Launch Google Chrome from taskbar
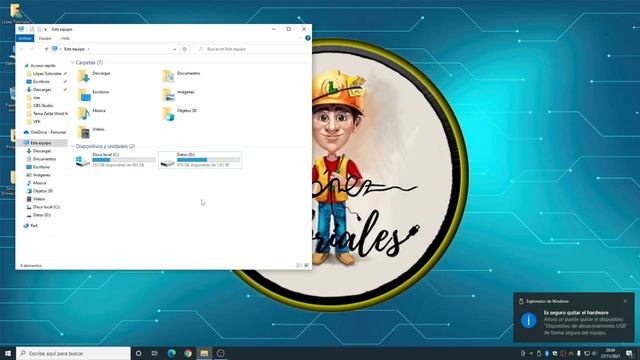This screenshot has height=360, width=640. [x=188, y=353]
